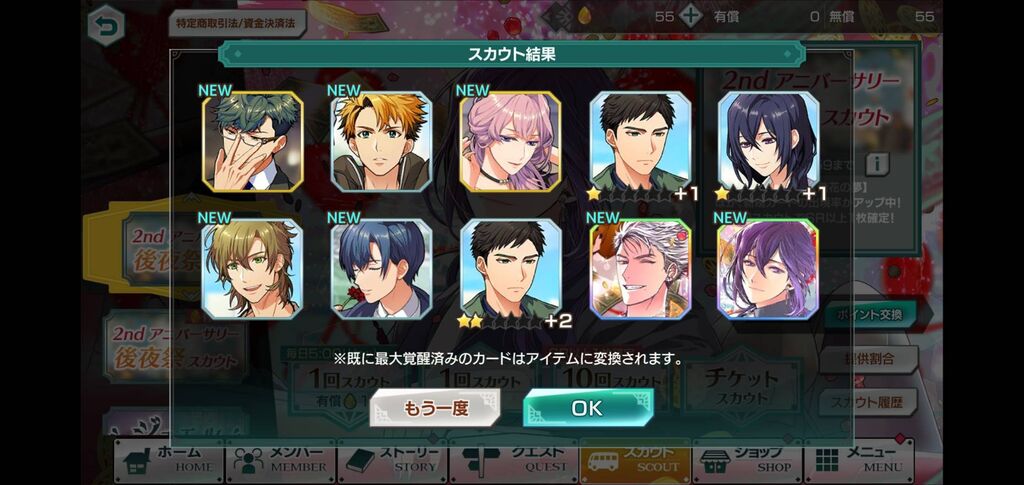1024x485 pixels.
Task: View the pink-haired character card
Action: click(510, 141)
